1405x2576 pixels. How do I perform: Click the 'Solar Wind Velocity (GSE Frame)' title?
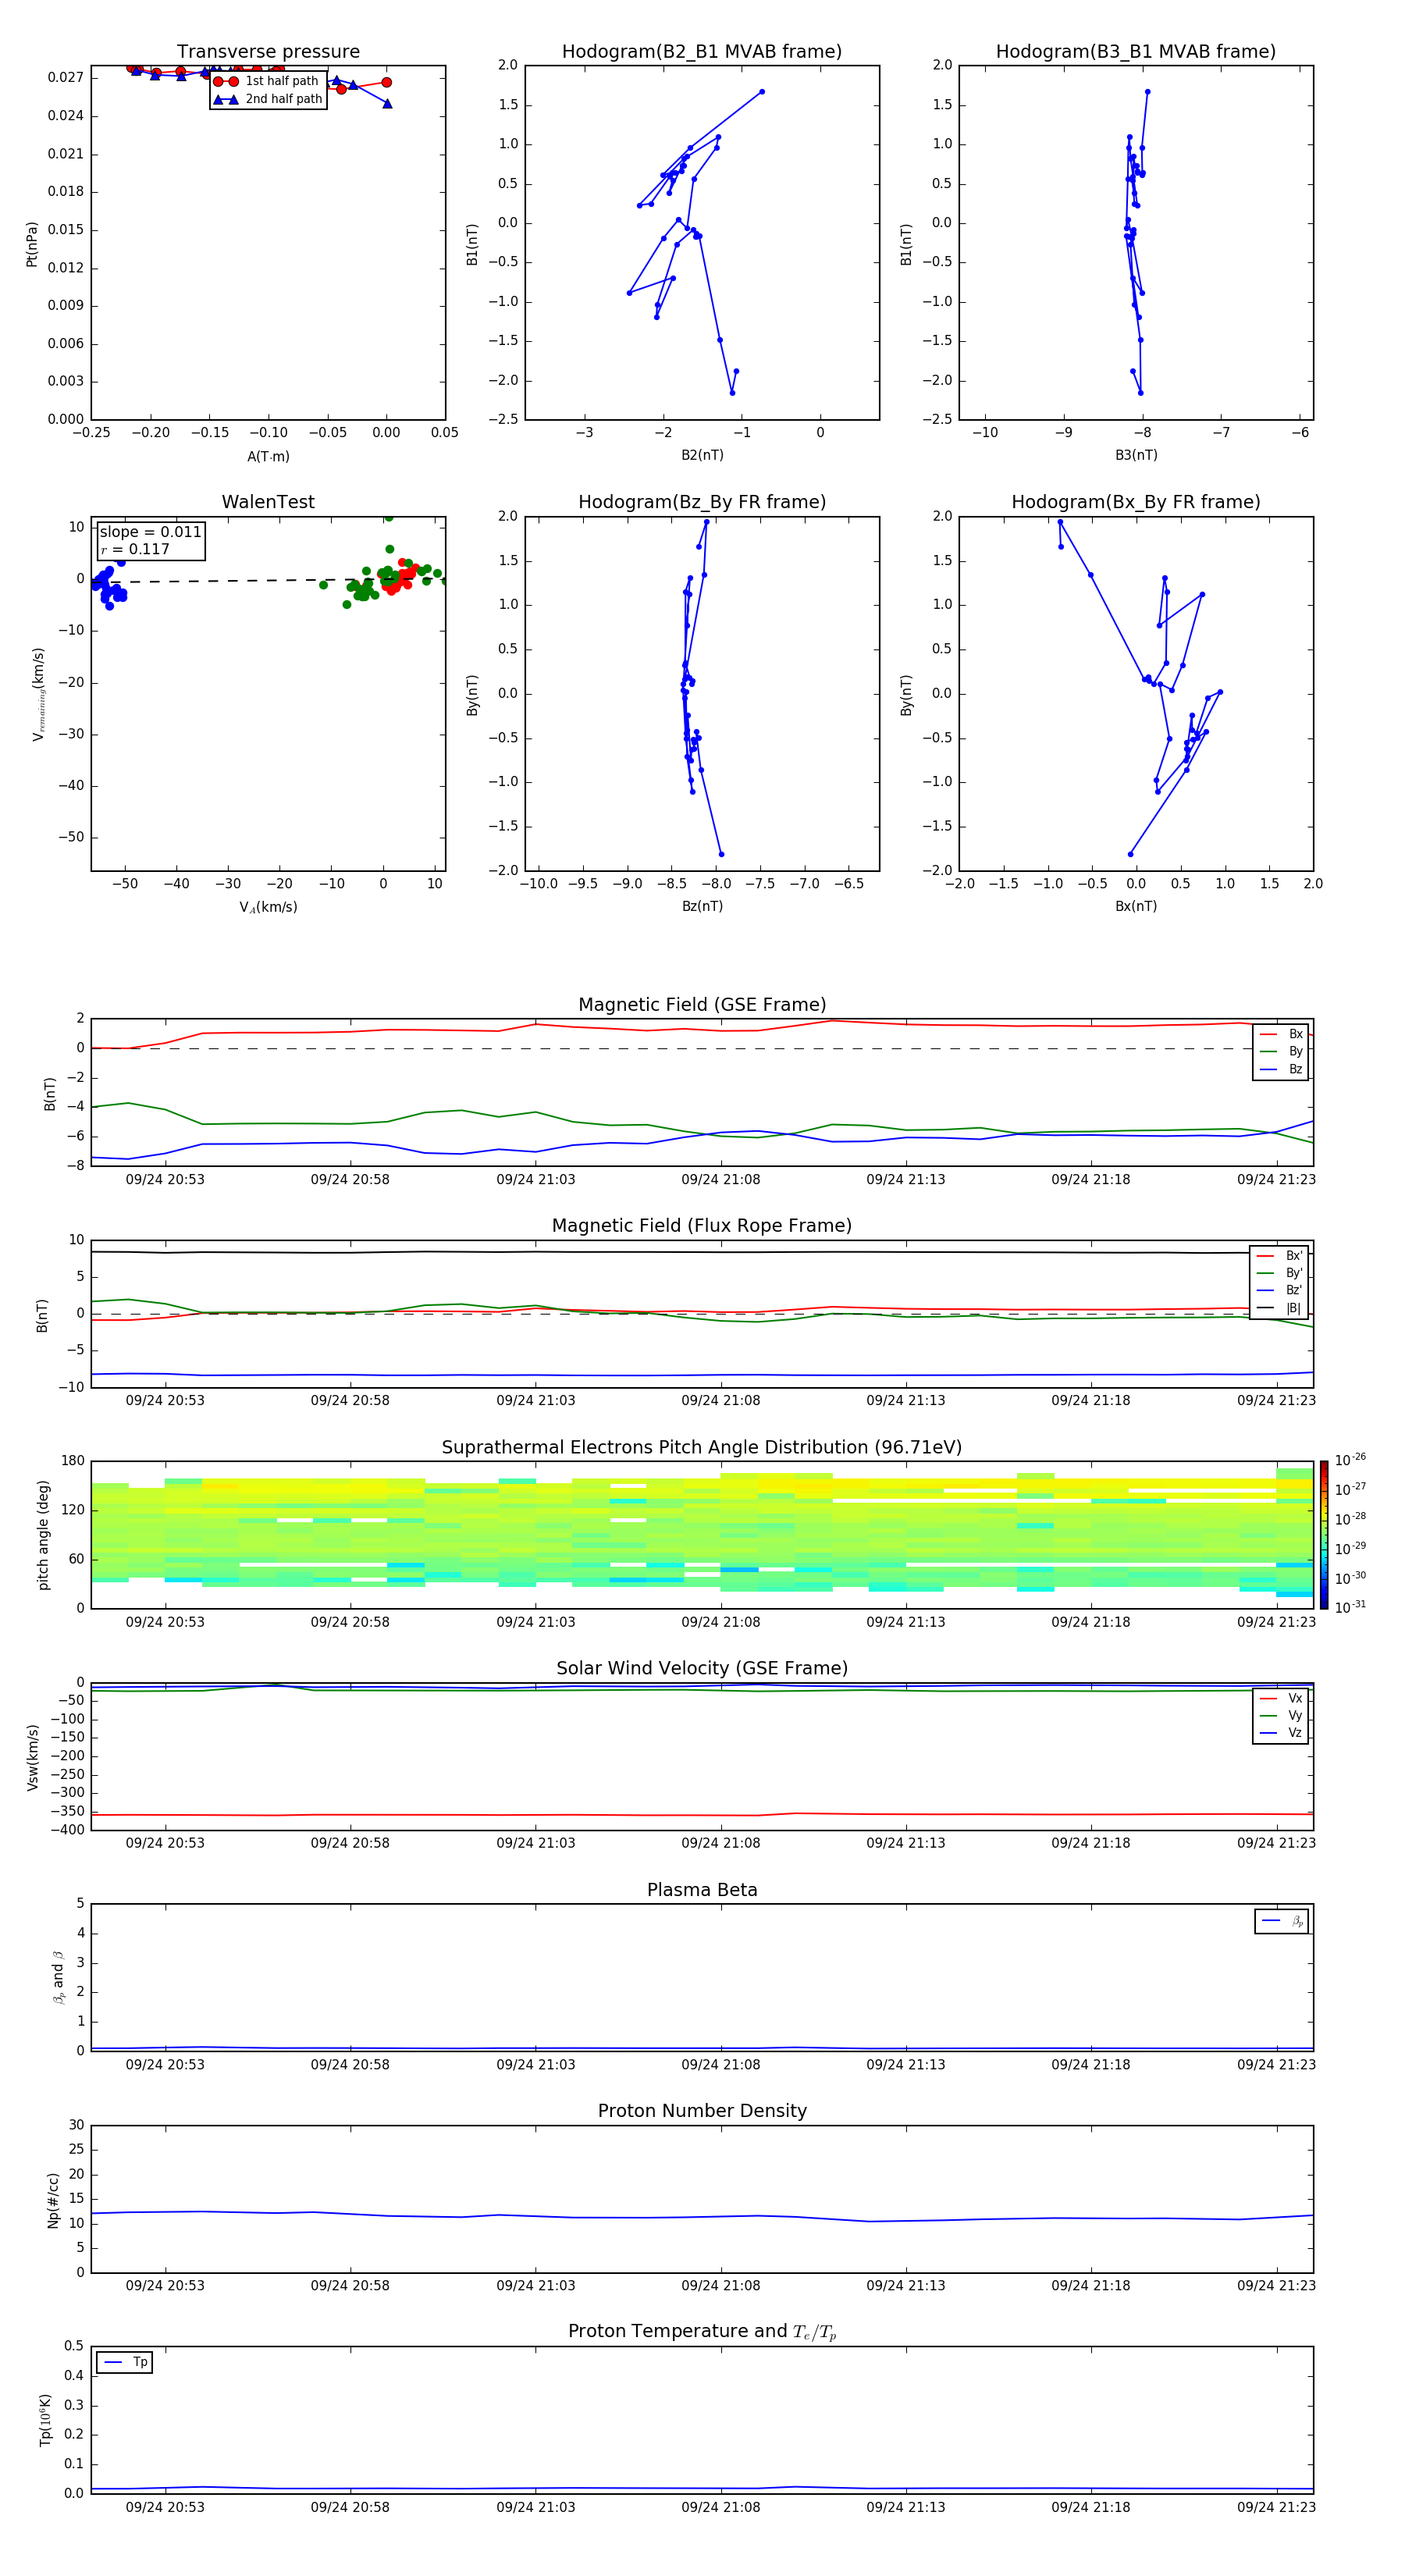click(x=702, y=1668)
